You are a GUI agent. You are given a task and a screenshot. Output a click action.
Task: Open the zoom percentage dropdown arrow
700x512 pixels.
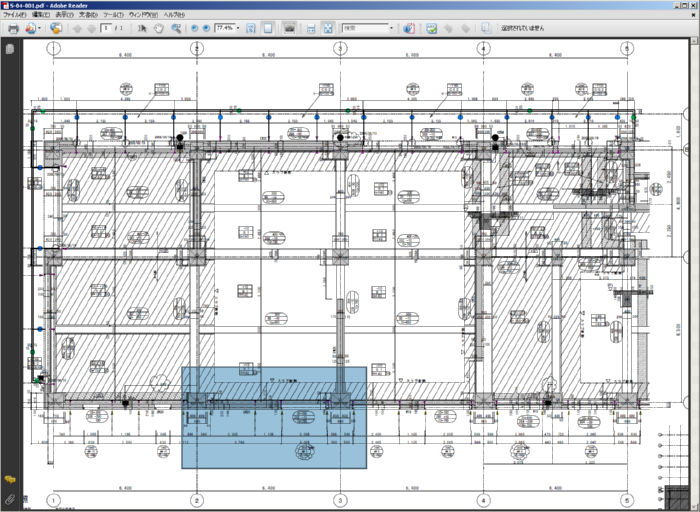click(239, 28)
